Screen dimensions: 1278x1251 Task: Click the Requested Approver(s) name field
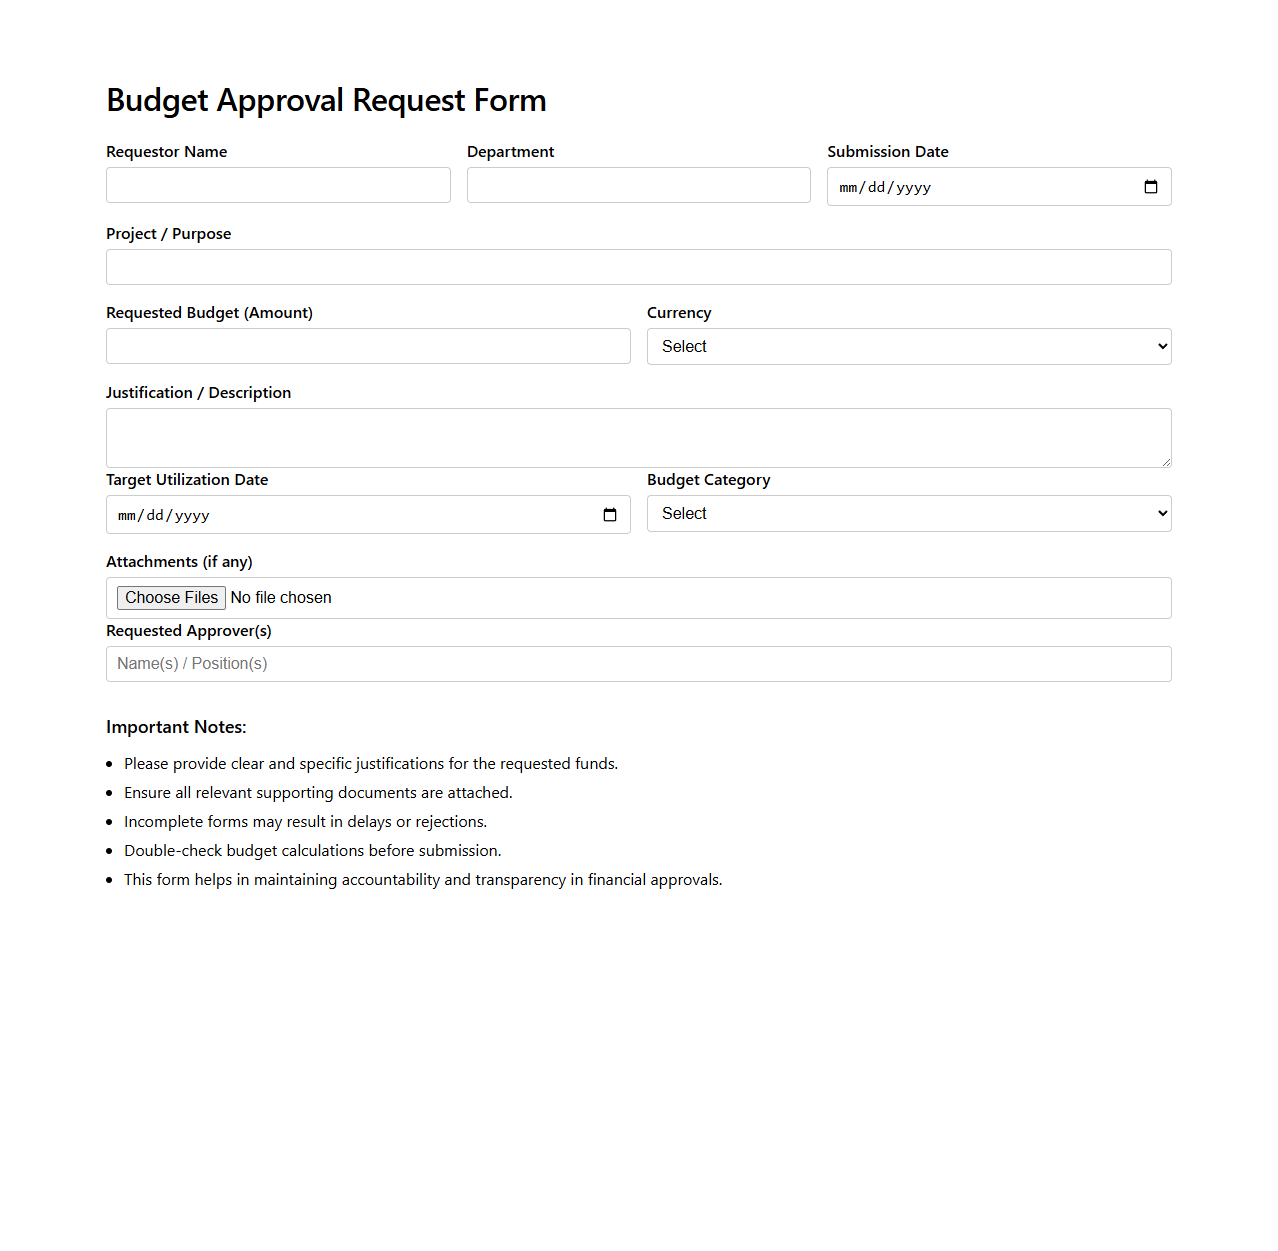click(x=638, y=664)
